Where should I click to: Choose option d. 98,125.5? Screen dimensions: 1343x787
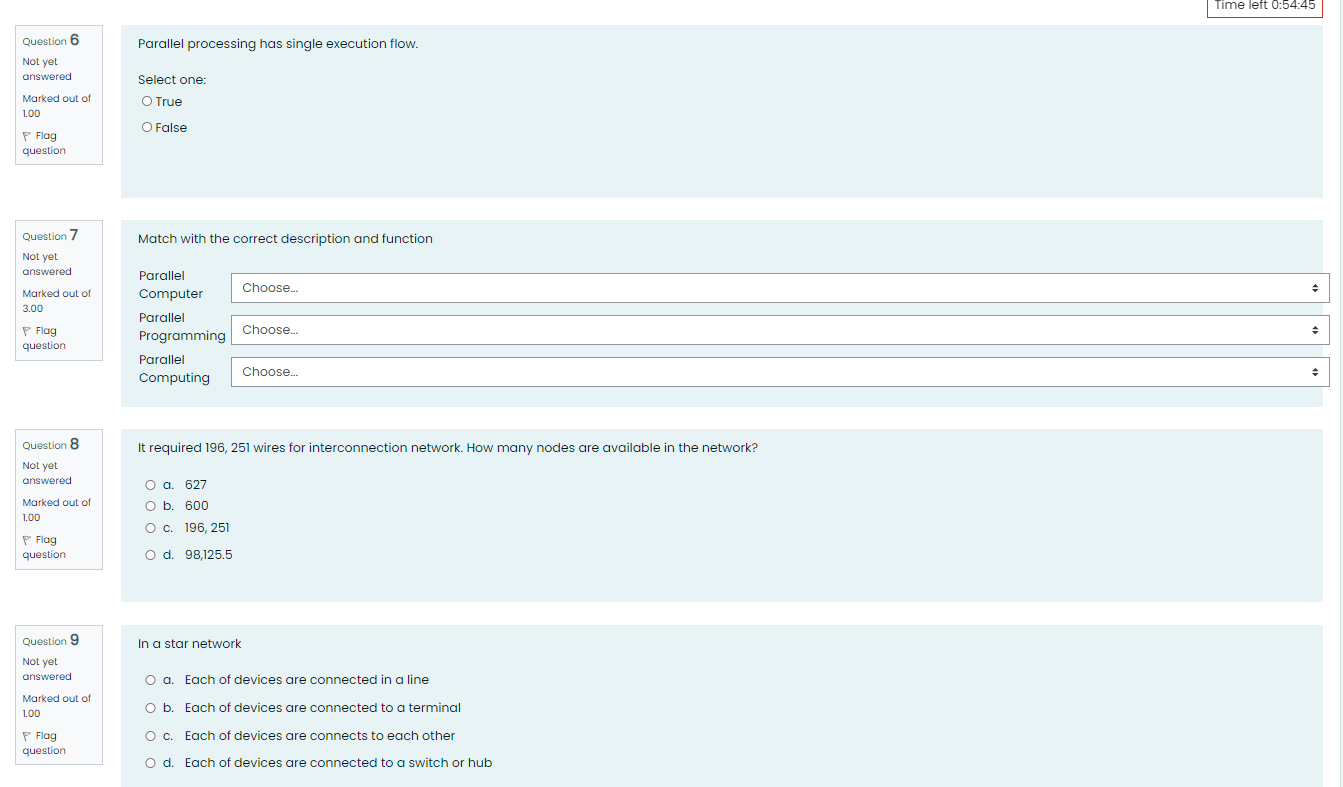pos(151,554)
